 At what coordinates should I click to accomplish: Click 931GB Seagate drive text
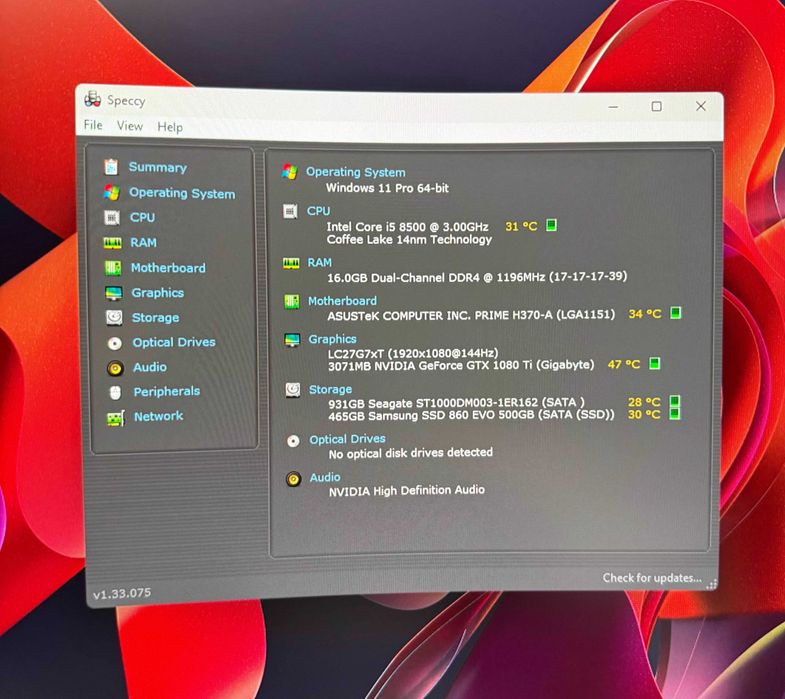pos(457,403)
